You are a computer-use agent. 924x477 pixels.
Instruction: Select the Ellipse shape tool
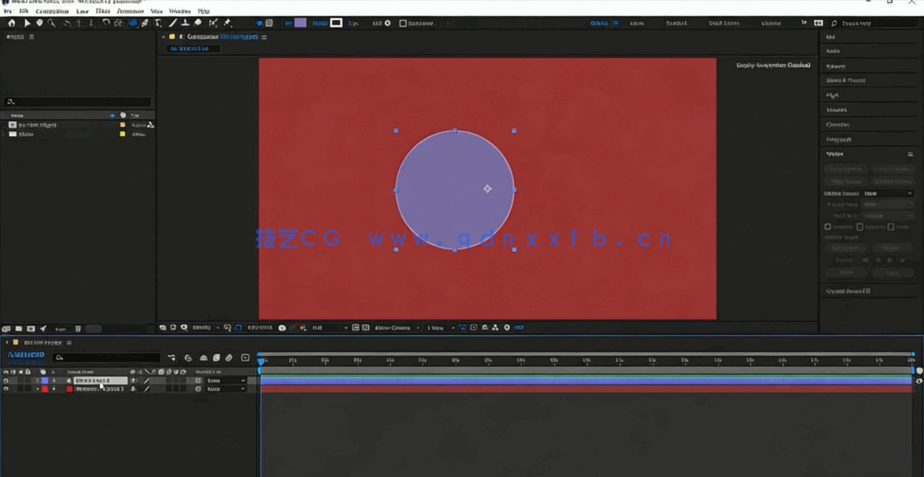tap(133, 22)
